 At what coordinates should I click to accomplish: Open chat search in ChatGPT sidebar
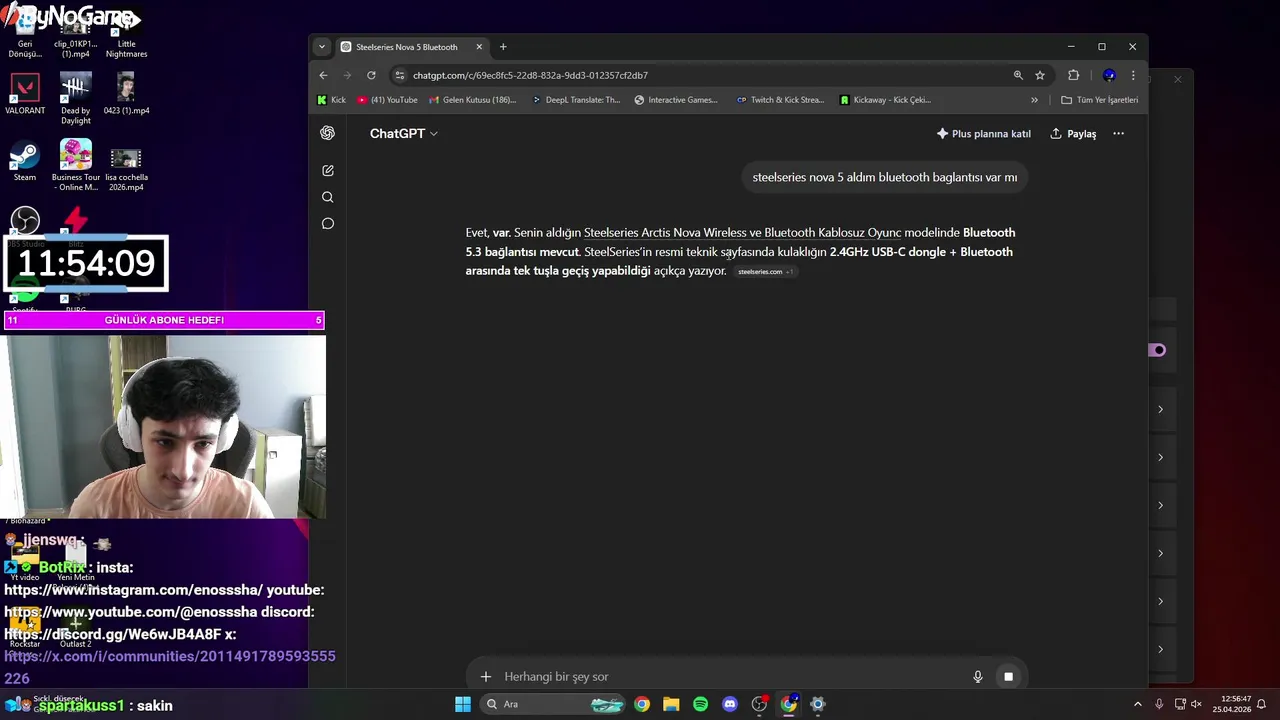(327, 197)
